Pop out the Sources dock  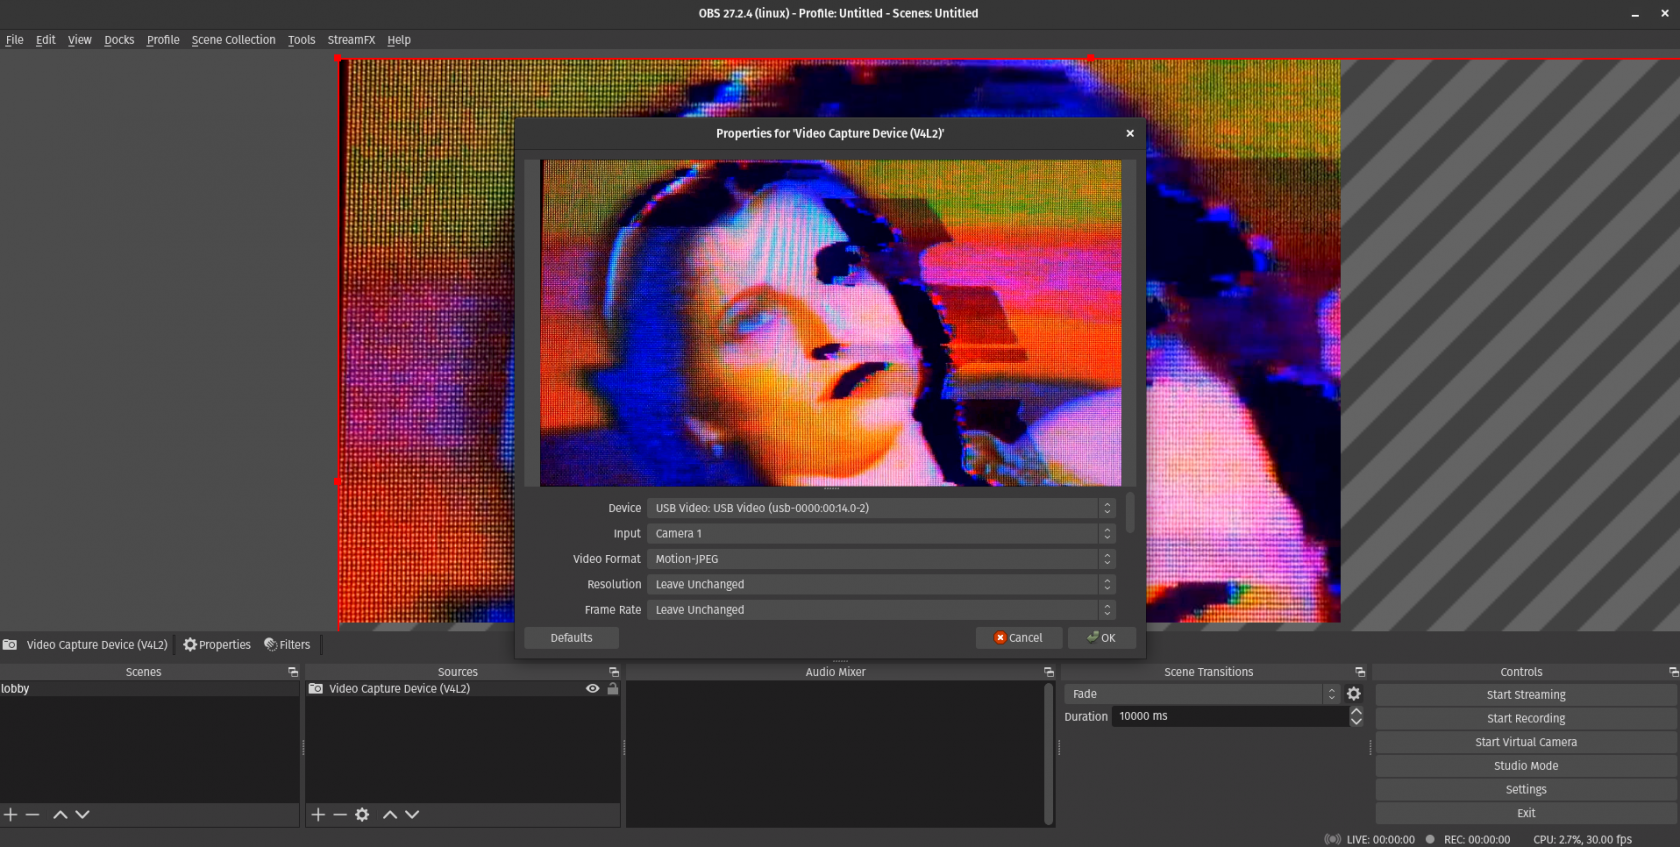(x=614, y=672)
